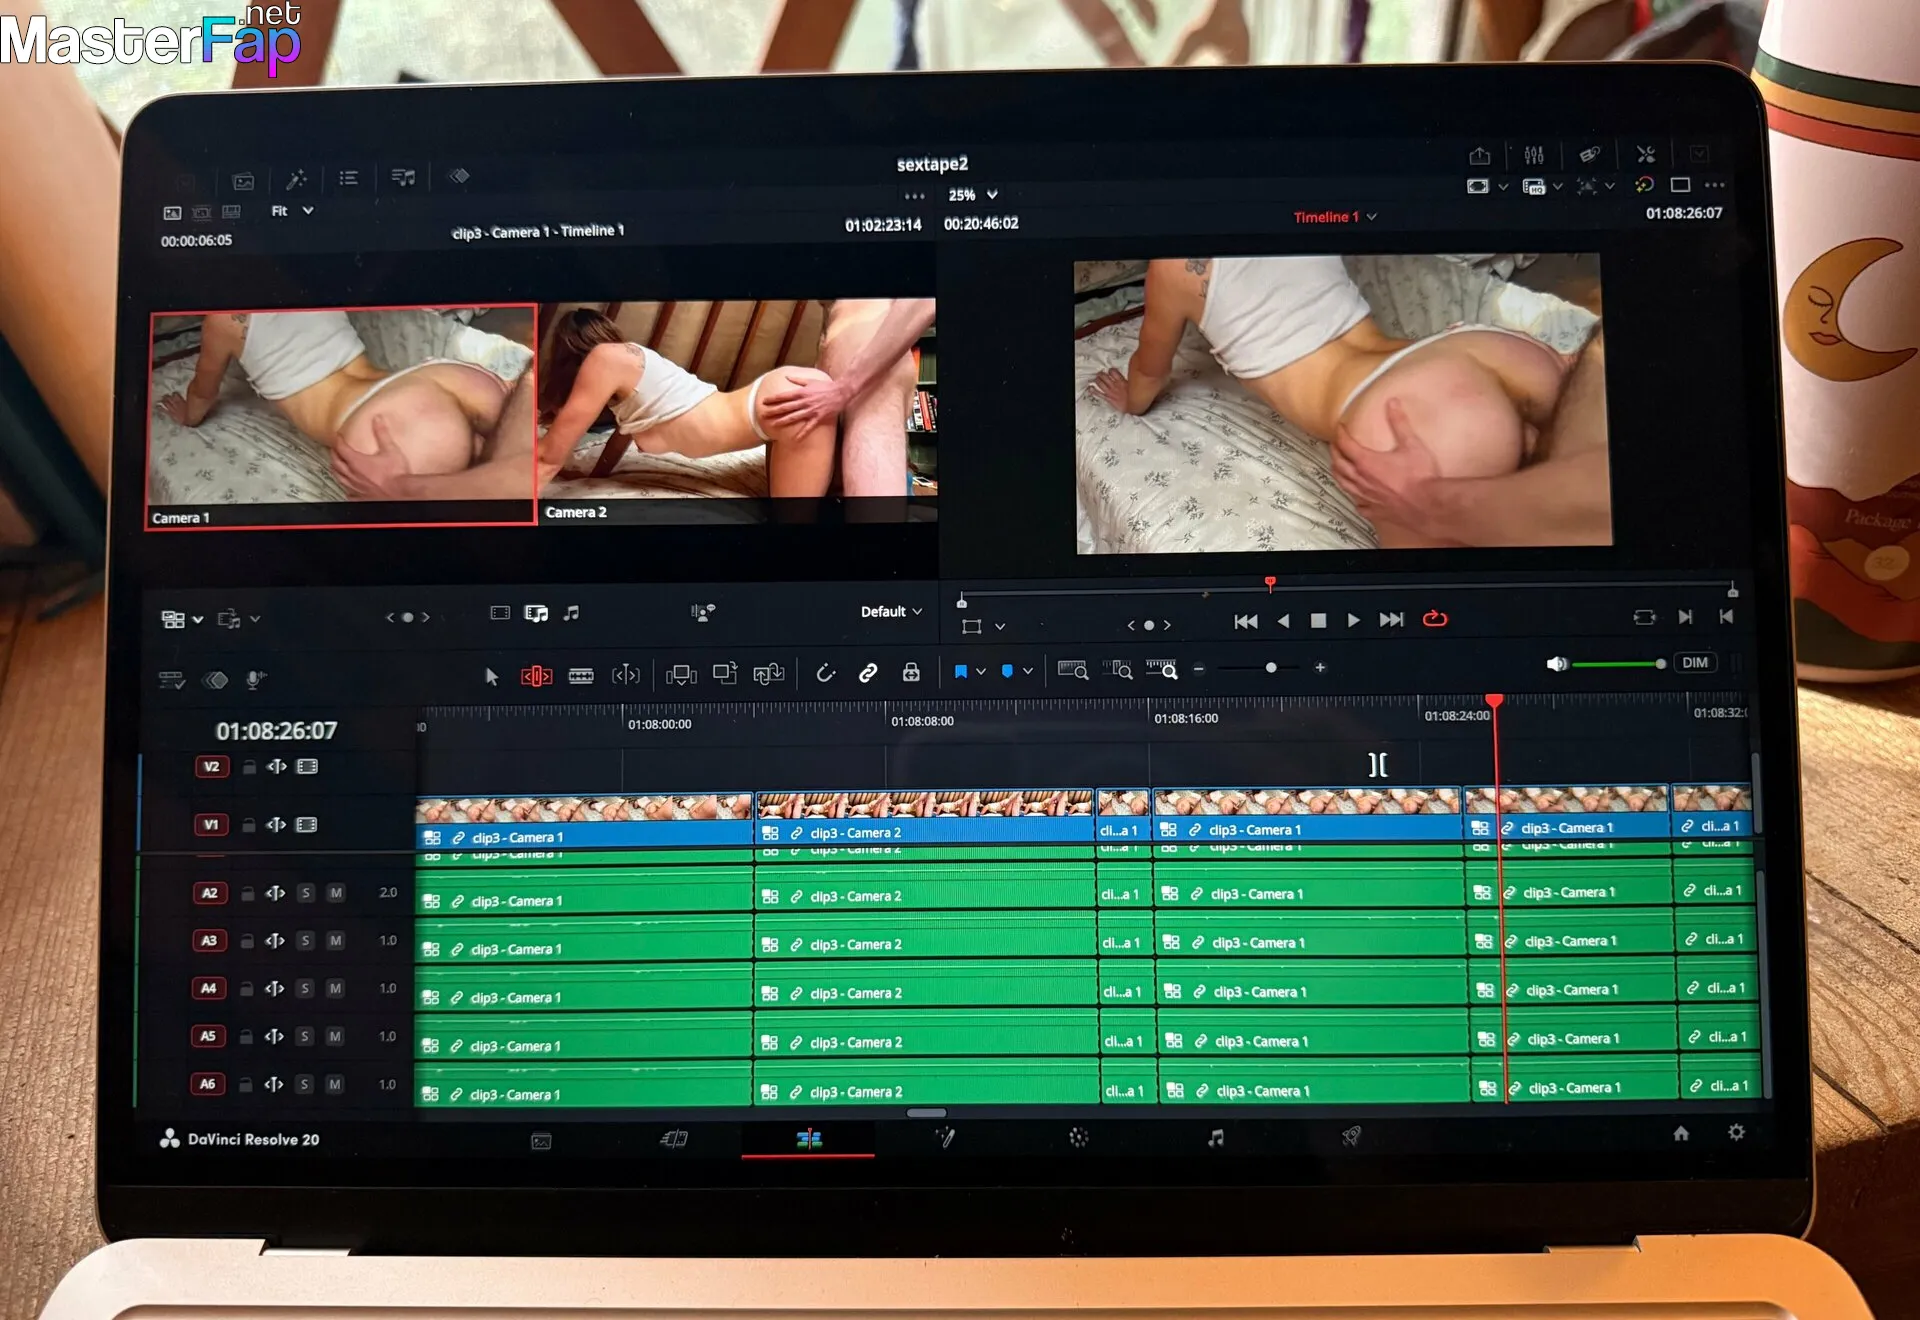Expand the Timeline 1 name dropdown
The height and width of the screenshot is (1320, 1920).
(x=1372, y=217)
